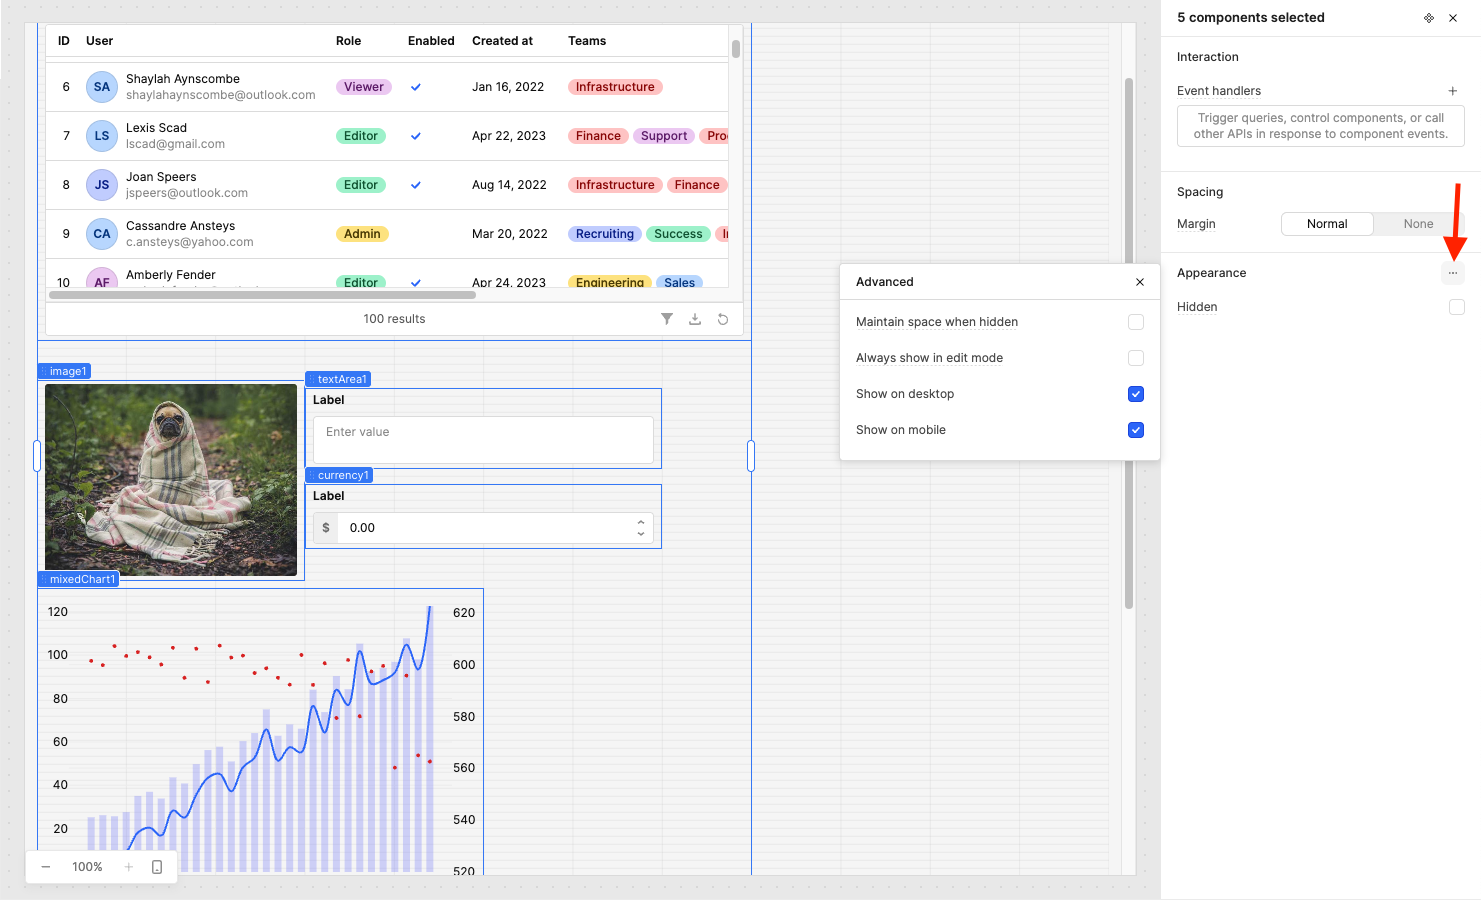The image size is (1481, 905).
Task: Click the Recruiting team tag
Action: pos(605,234)
